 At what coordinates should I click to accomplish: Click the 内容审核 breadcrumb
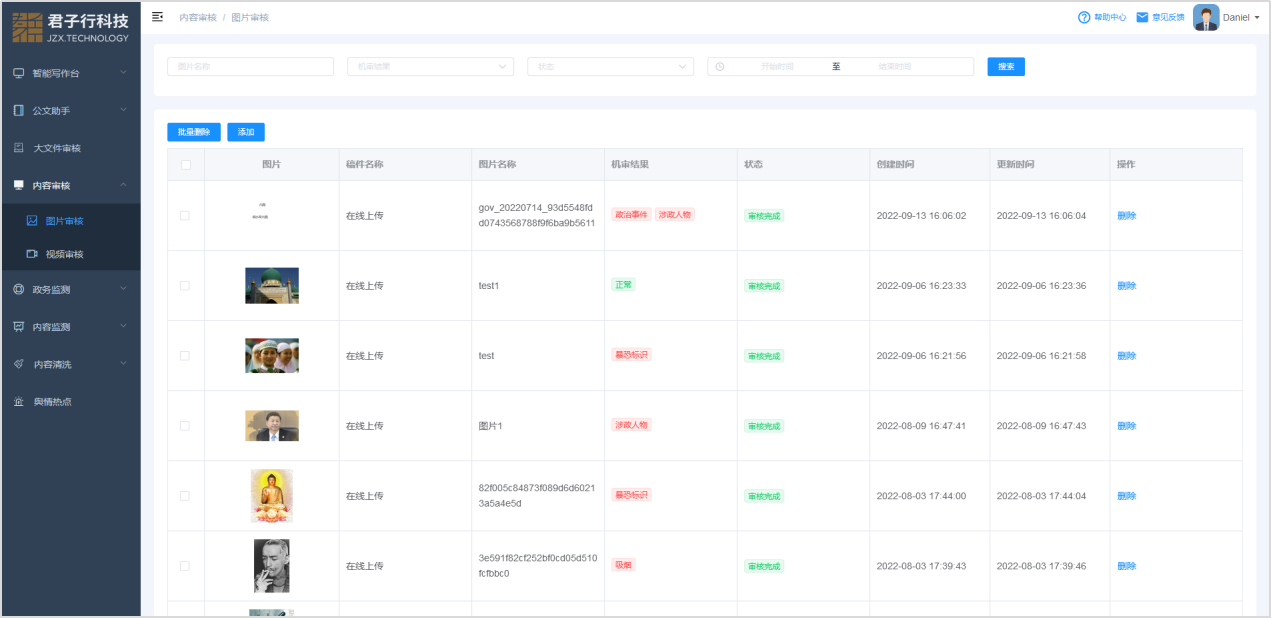click(x=197, y=18)
